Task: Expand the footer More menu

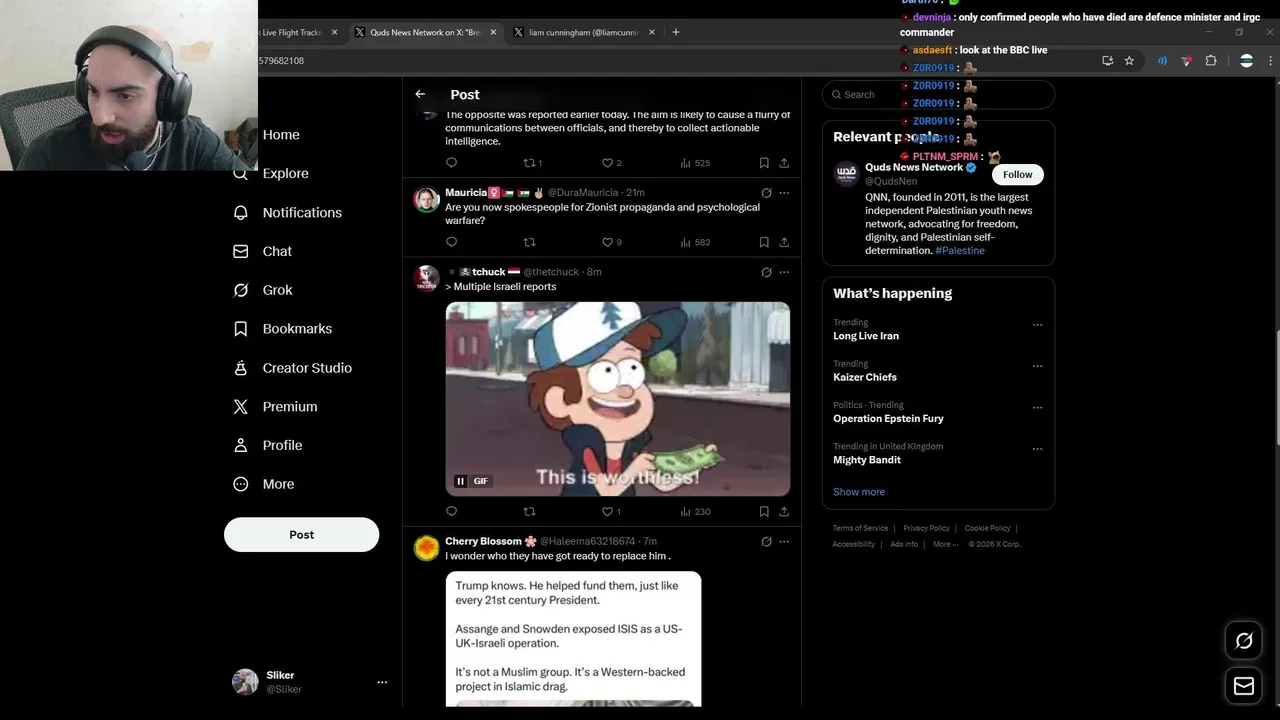Action: click(945, 544)
